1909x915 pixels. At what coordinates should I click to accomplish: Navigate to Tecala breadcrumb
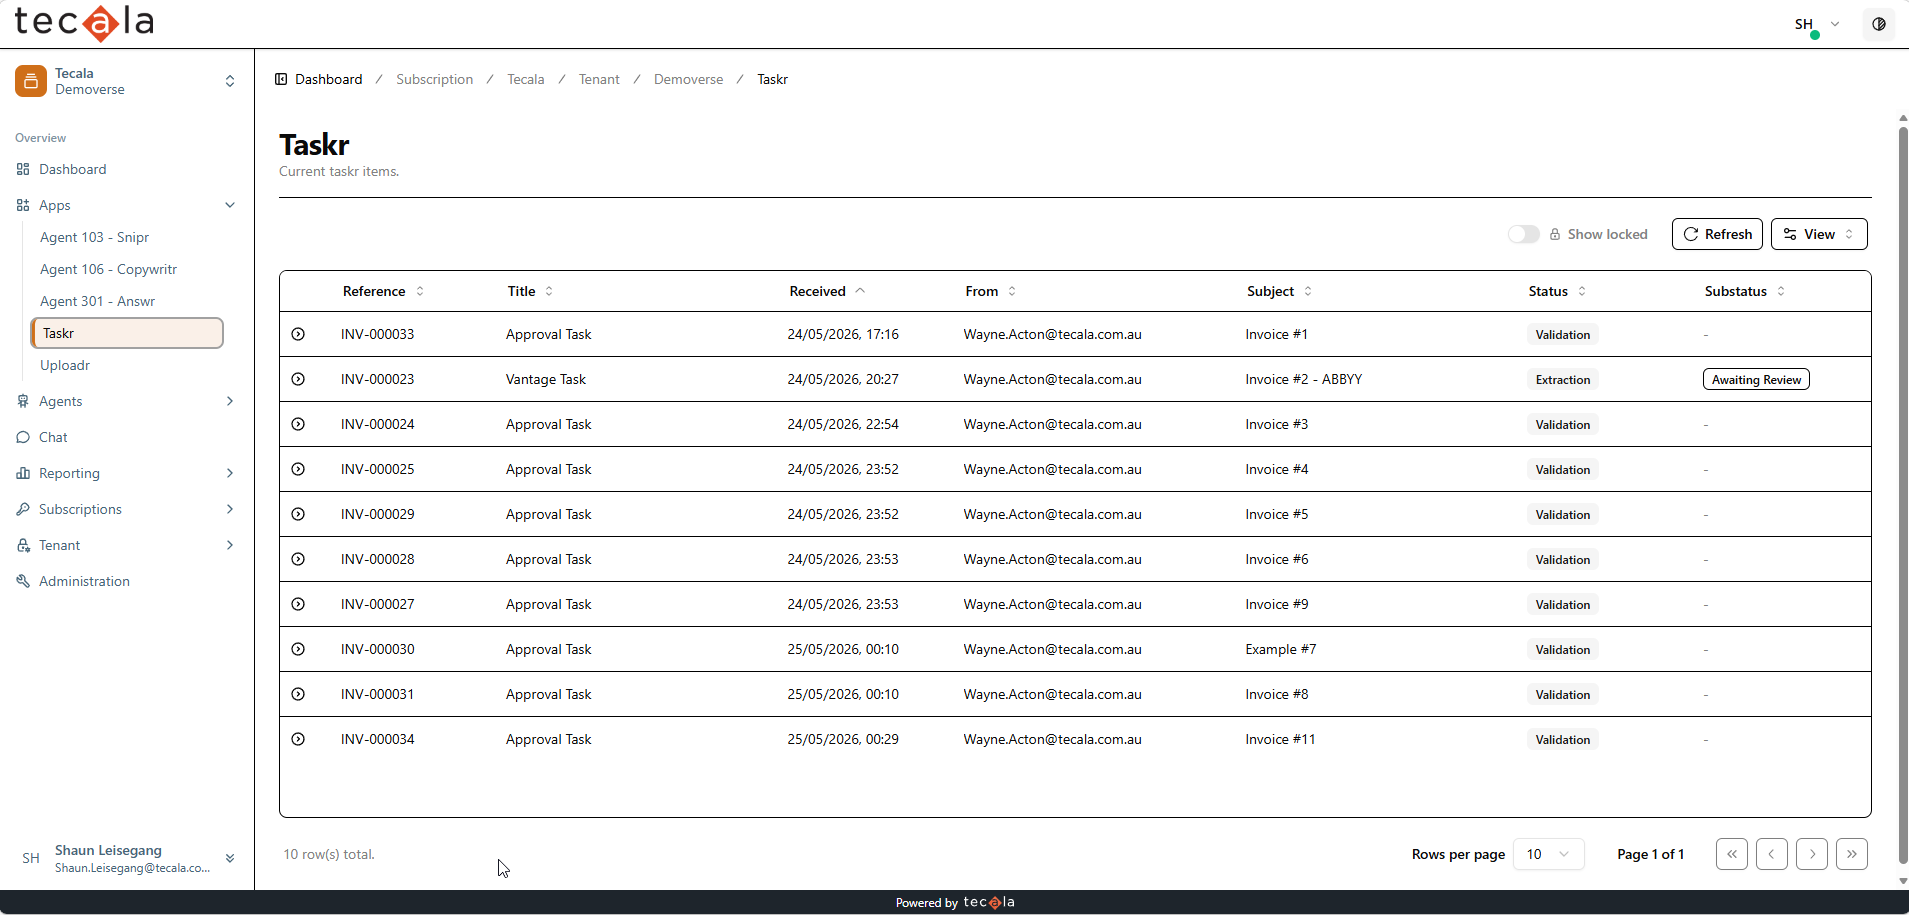(x=525, y=79)
